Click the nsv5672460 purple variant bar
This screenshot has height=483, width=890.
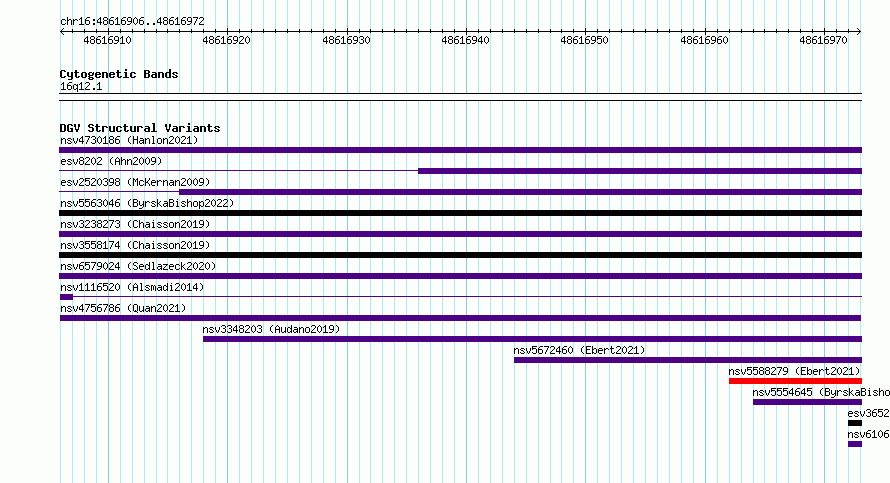[x=688, y=360]
